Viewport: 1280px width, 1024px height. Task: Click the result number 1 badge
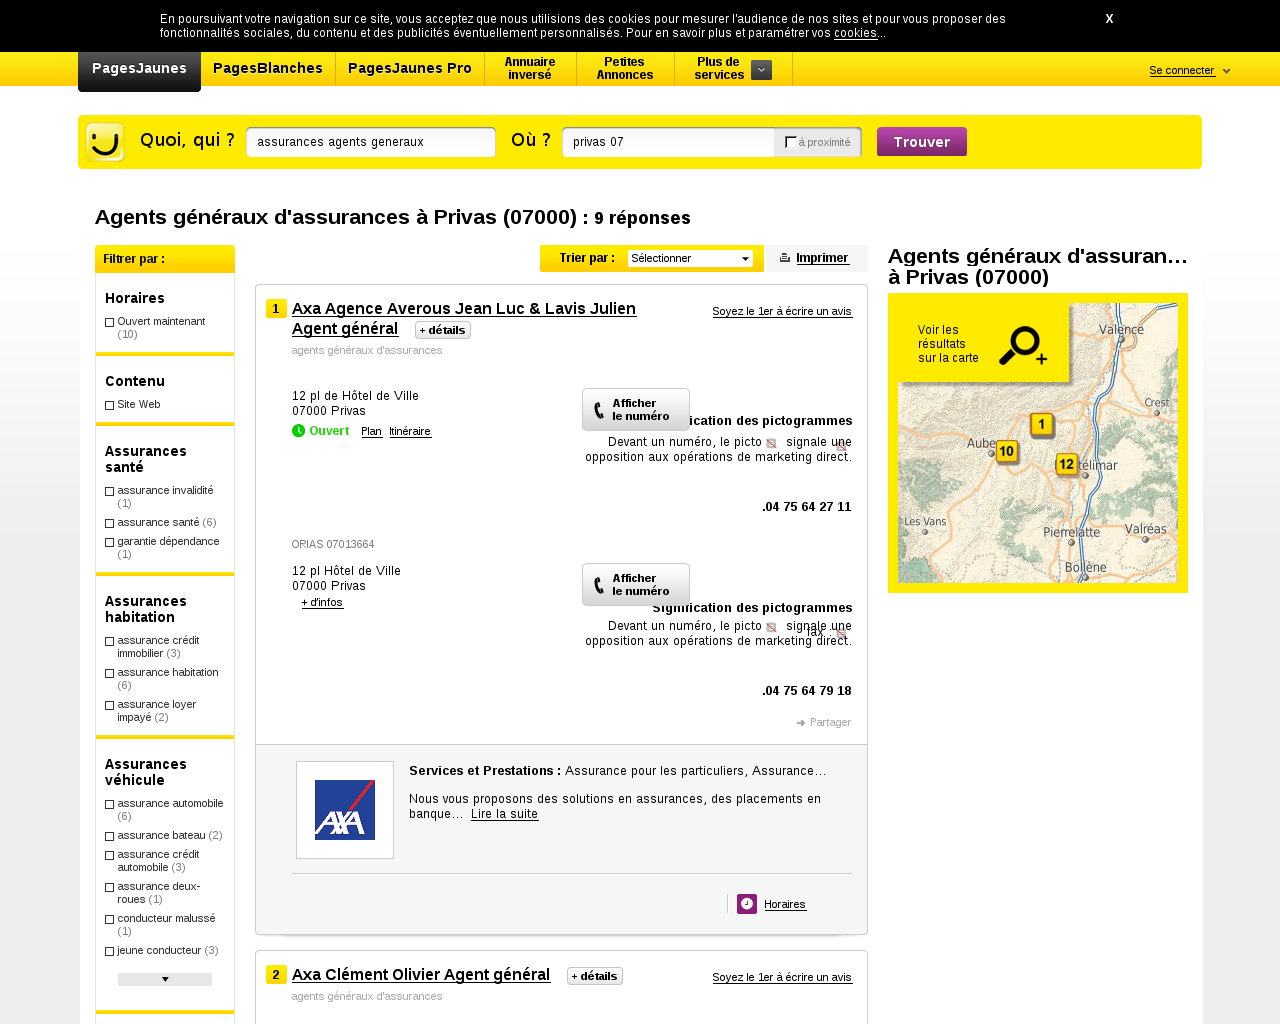[276, 309]
